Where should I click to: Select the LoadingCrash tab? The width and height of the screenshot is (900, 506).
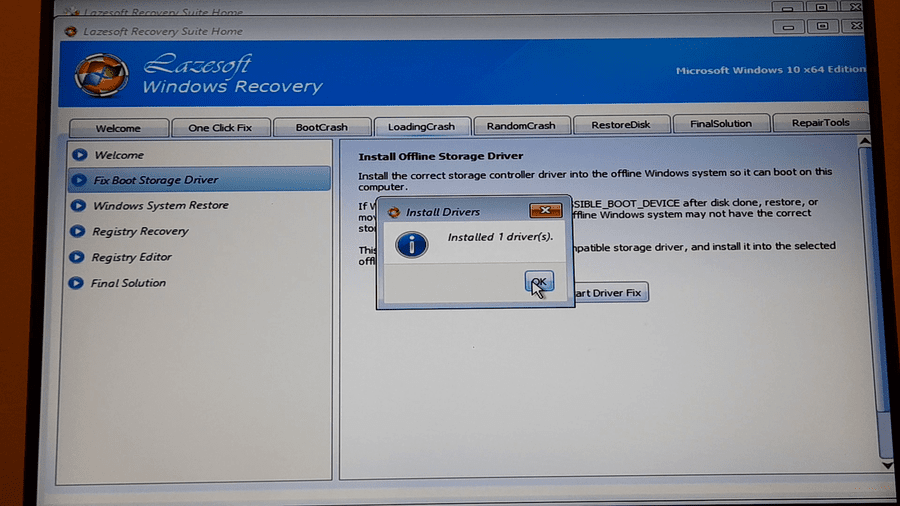pyautogui.click(x=421, y=126)
